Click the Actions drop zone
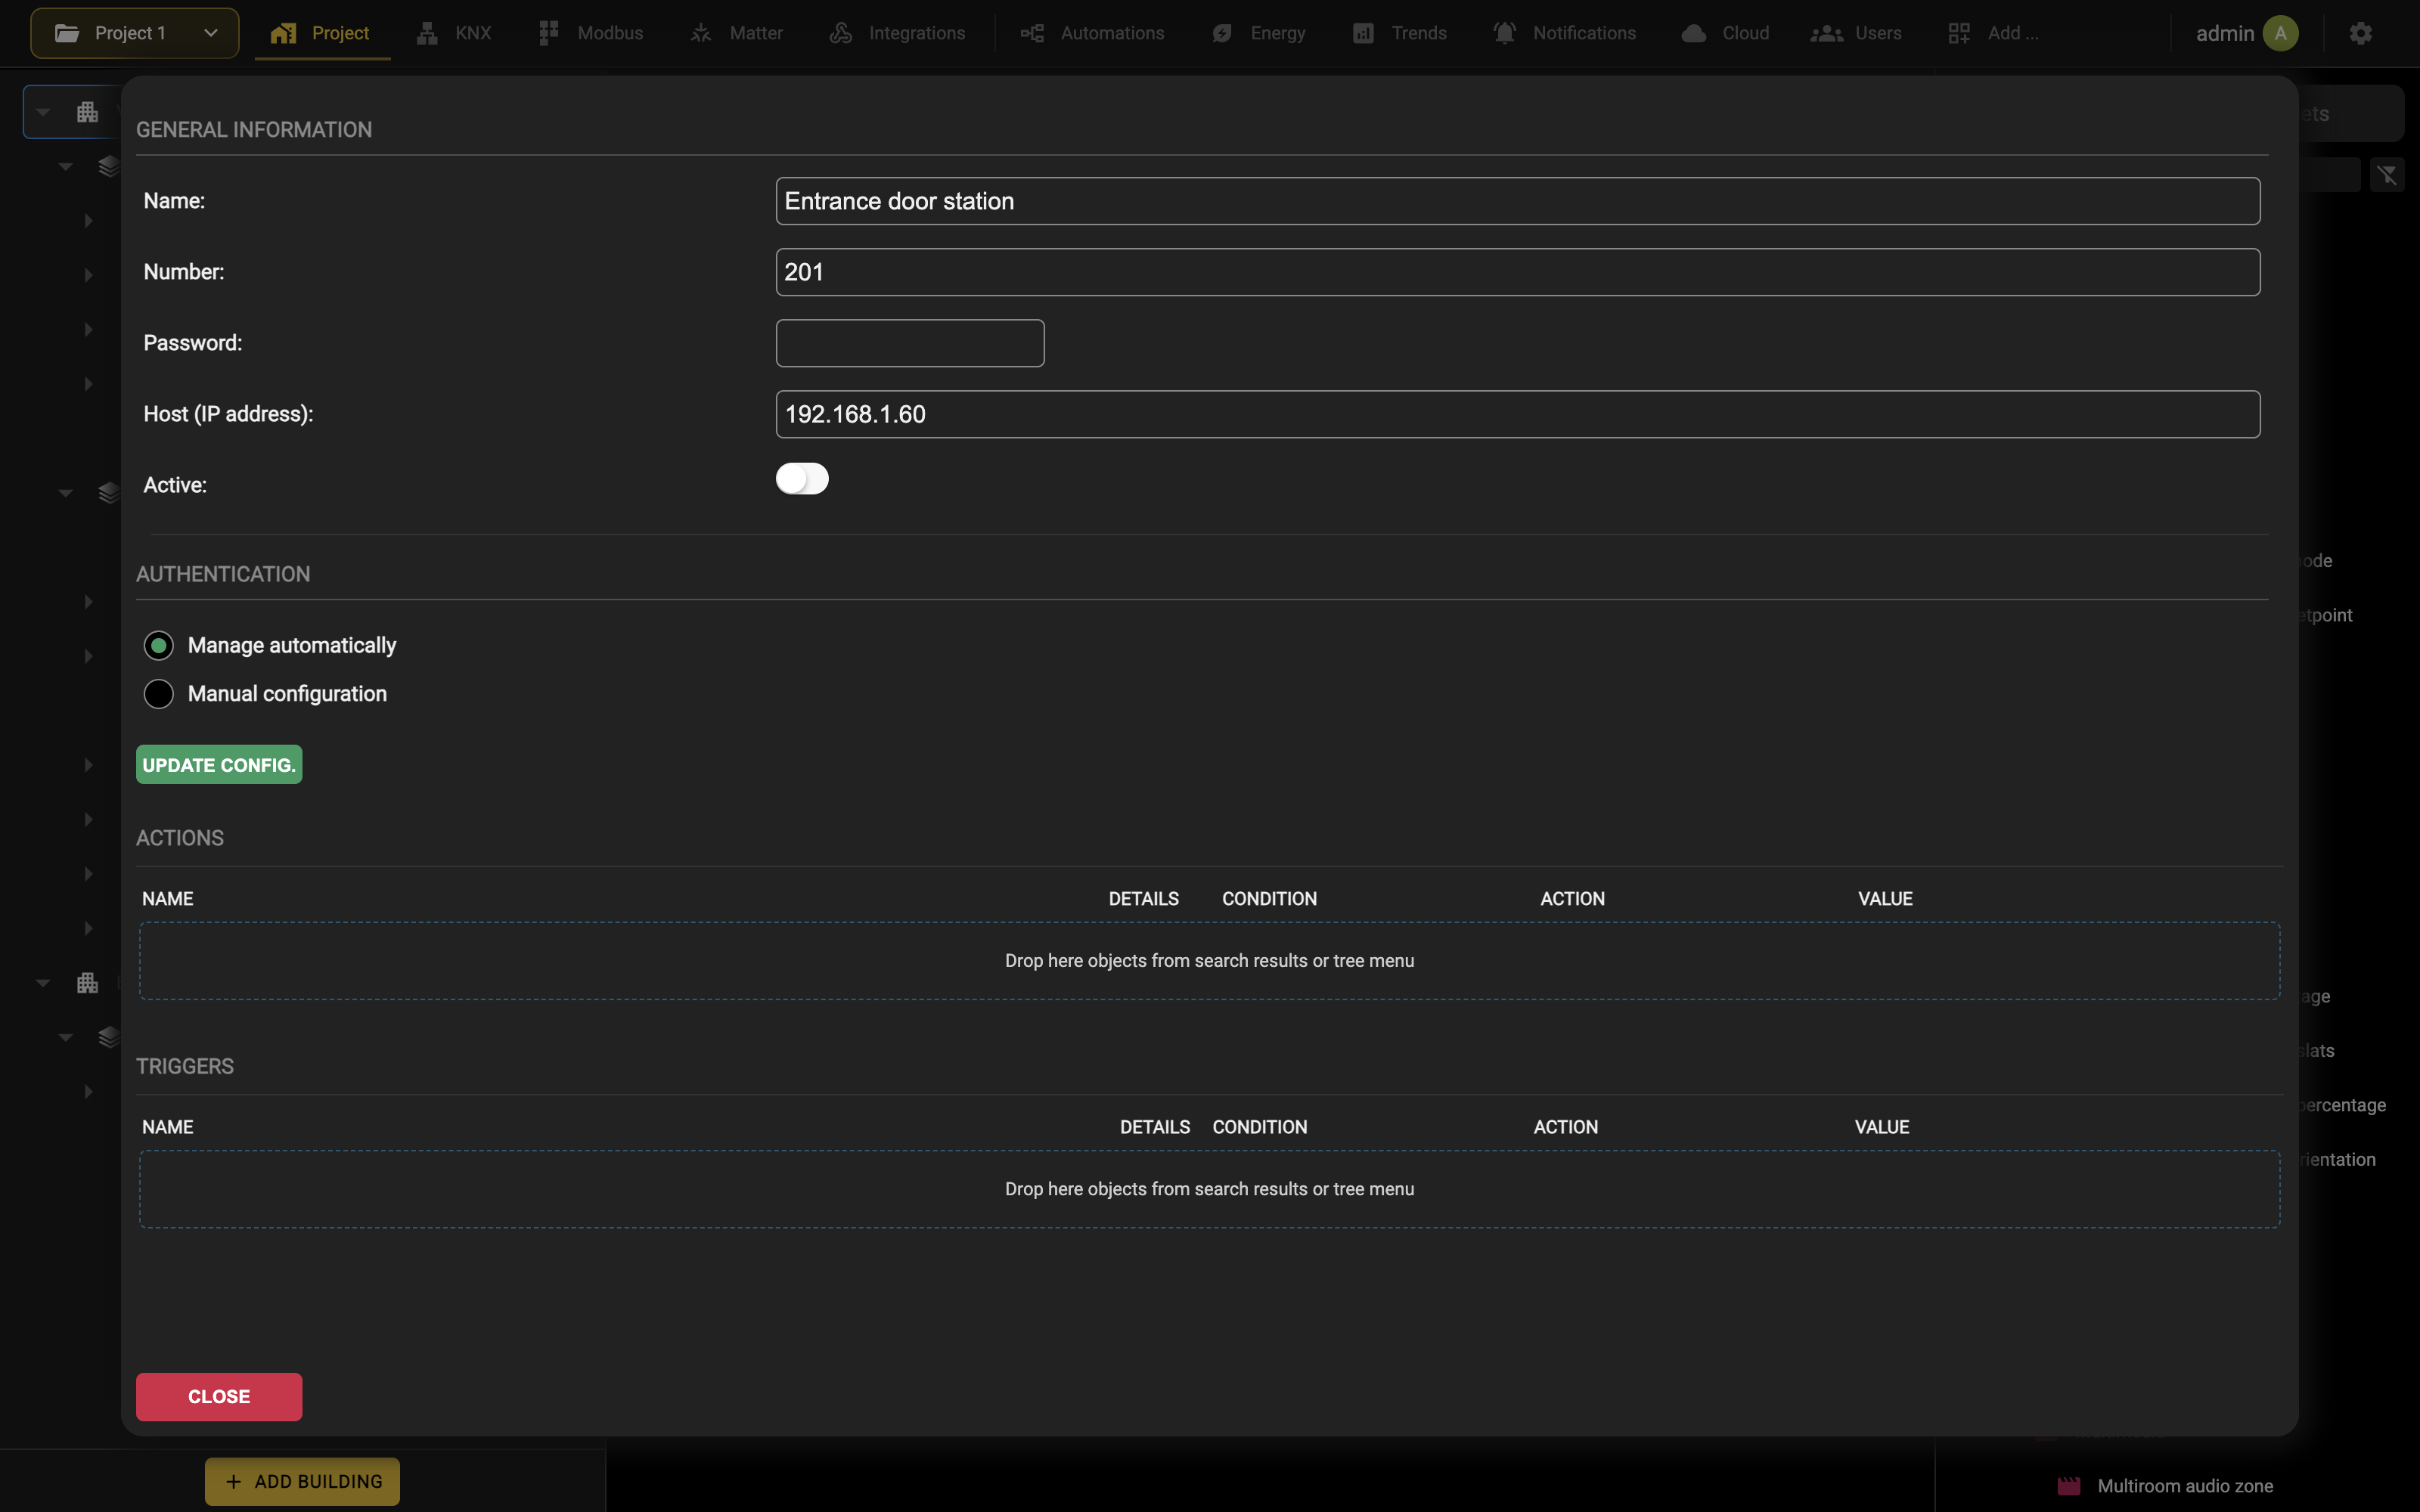The height and width of the screenshot is (1512, 2420). (1210, 961)
